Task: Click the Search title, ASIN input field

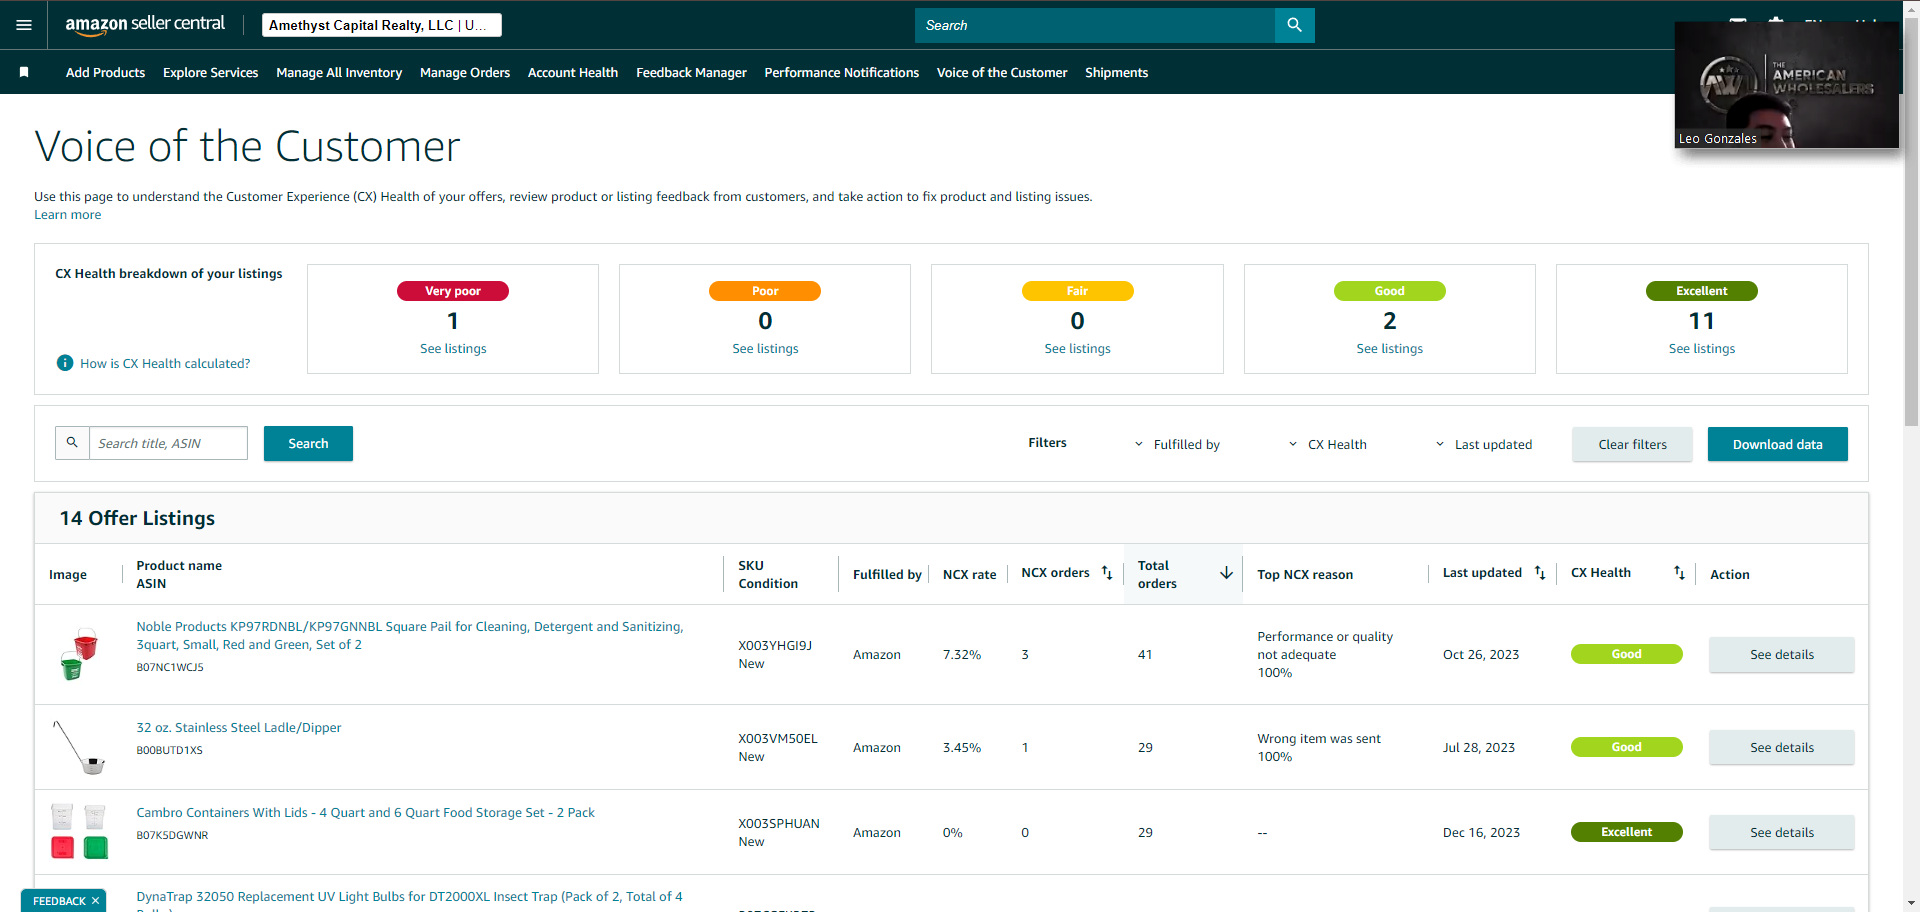Action: 168,443
